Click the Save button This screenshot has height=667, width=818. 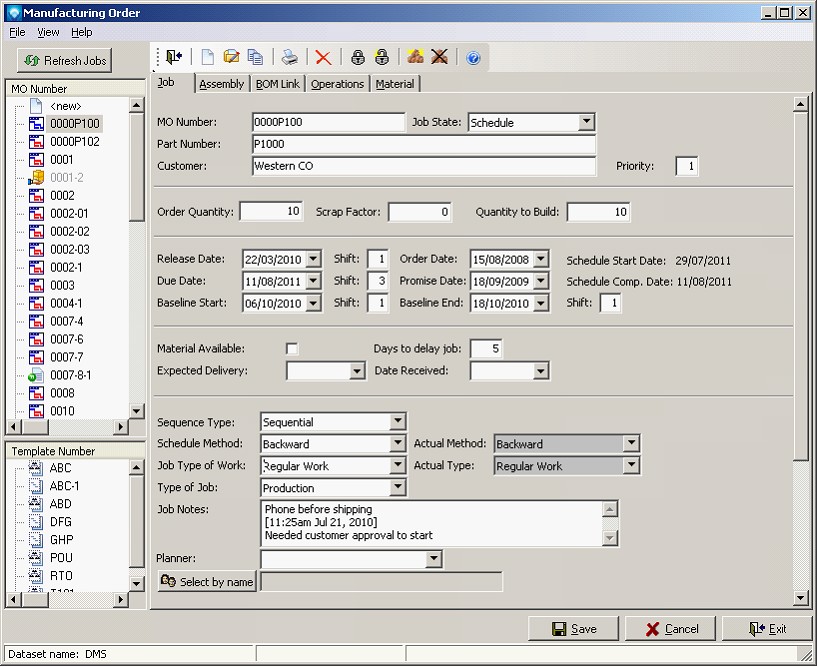point(574,629)
